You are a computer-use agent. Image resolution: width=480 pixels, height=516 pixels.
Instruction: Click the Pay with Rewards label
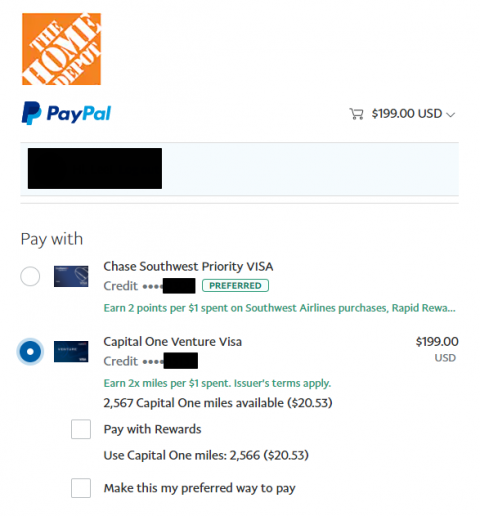[x=152, y=429]
